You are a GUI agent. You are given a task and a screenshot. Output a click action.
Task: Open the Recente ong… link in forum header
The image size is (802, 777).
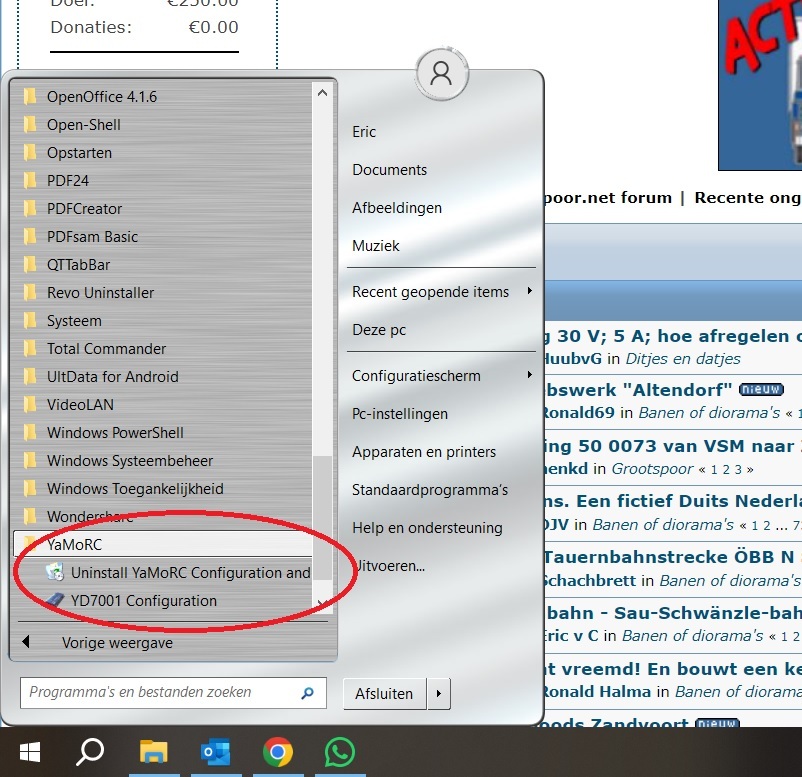click(x=748, y=198)
